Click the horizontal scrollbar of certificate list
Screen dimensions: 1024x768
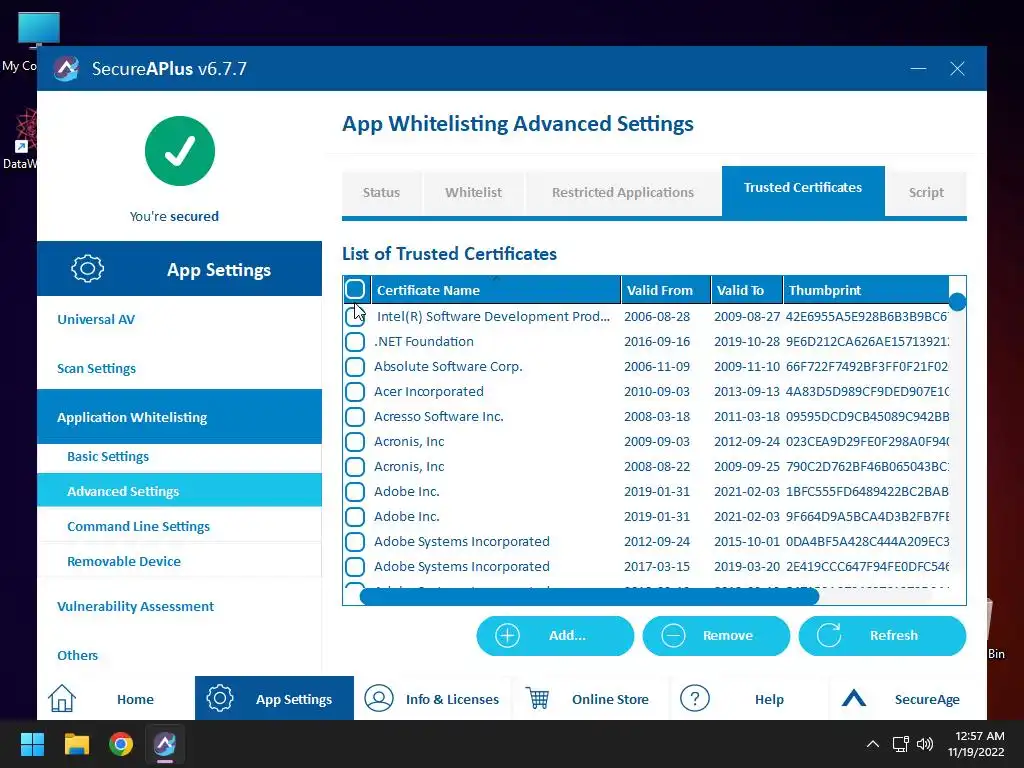589,596
